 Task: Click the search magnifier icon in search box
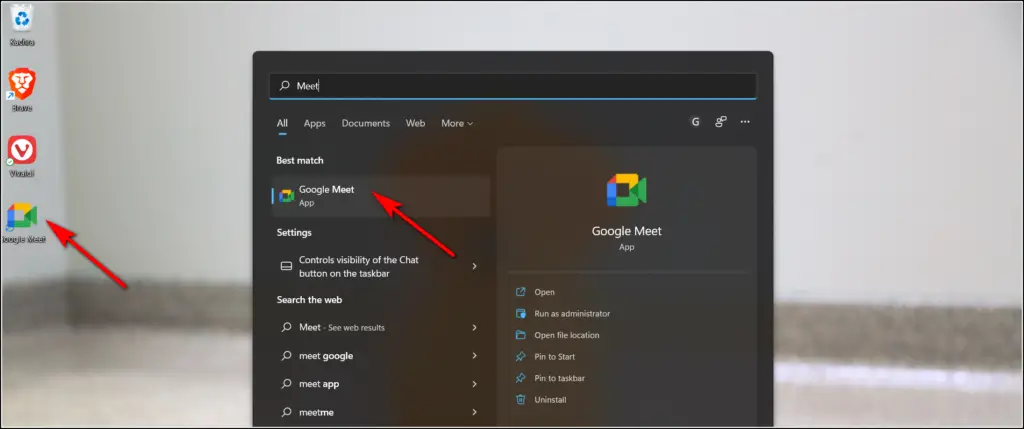(285, 86)
